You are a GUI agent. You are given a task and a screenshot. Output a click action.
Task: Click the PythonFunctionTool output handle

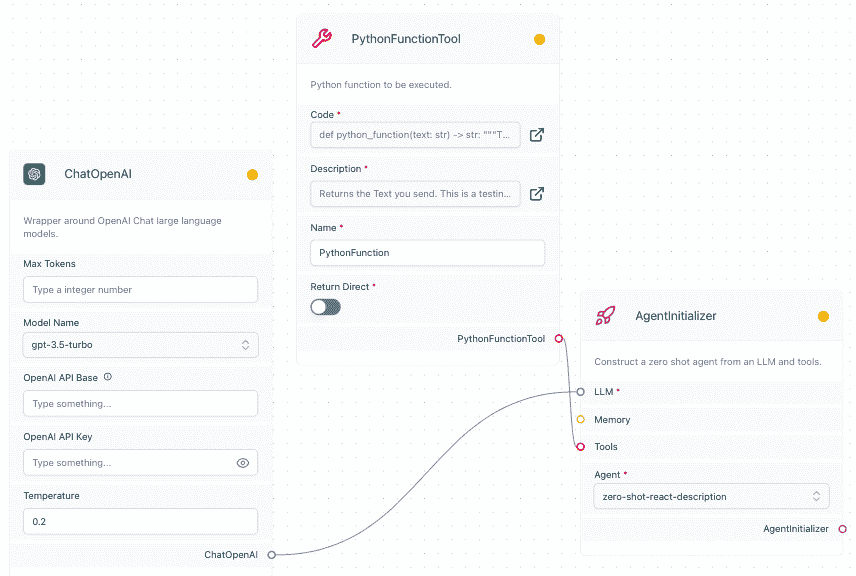tap(558, 339)
